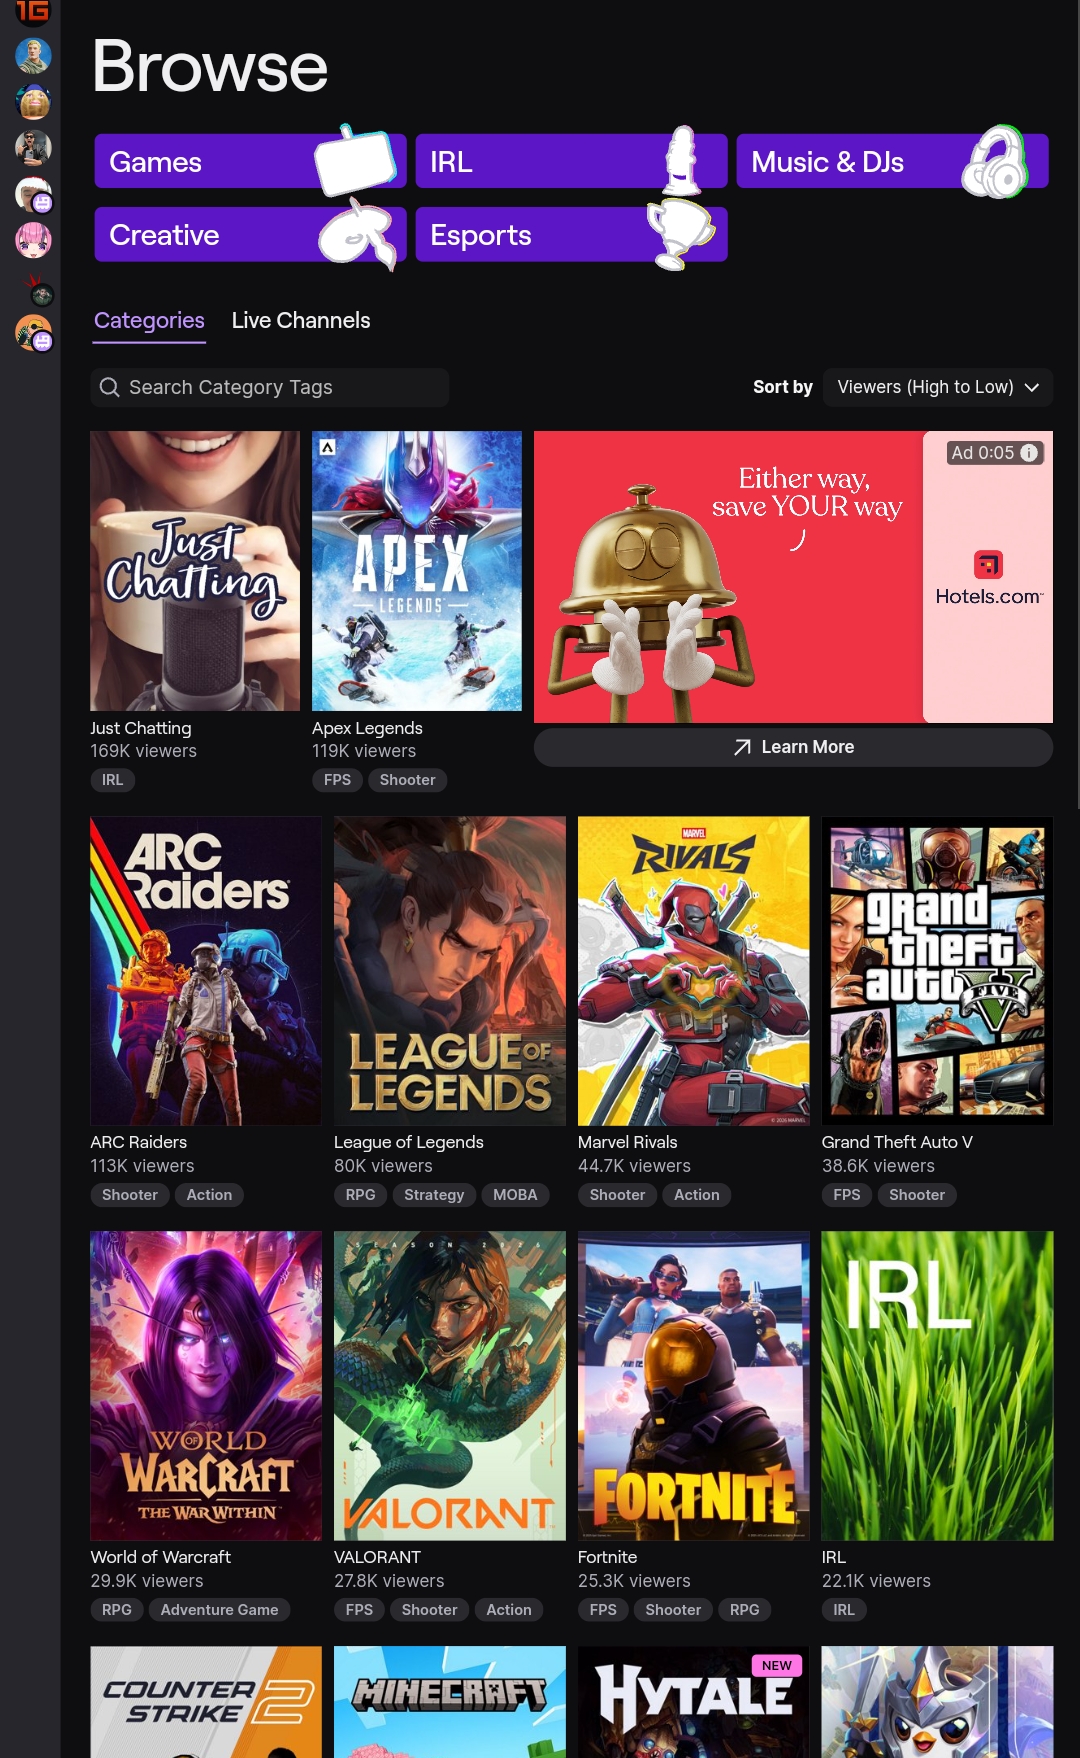Click the '25.3K viewers' text under Fortnite
The width and height of the screenshot is (1080, 1758).
coord(634,1581)
